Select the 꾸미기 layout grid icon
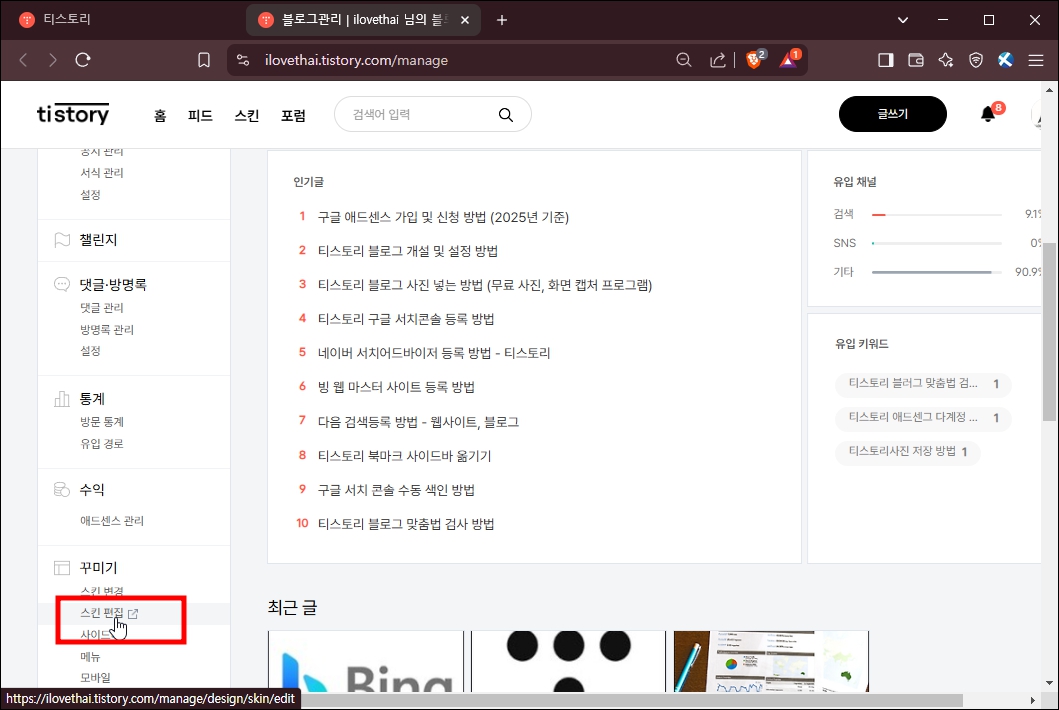The height and width of the screenshot is (710, 1059). pyautogui.click(x=63, y=567)
